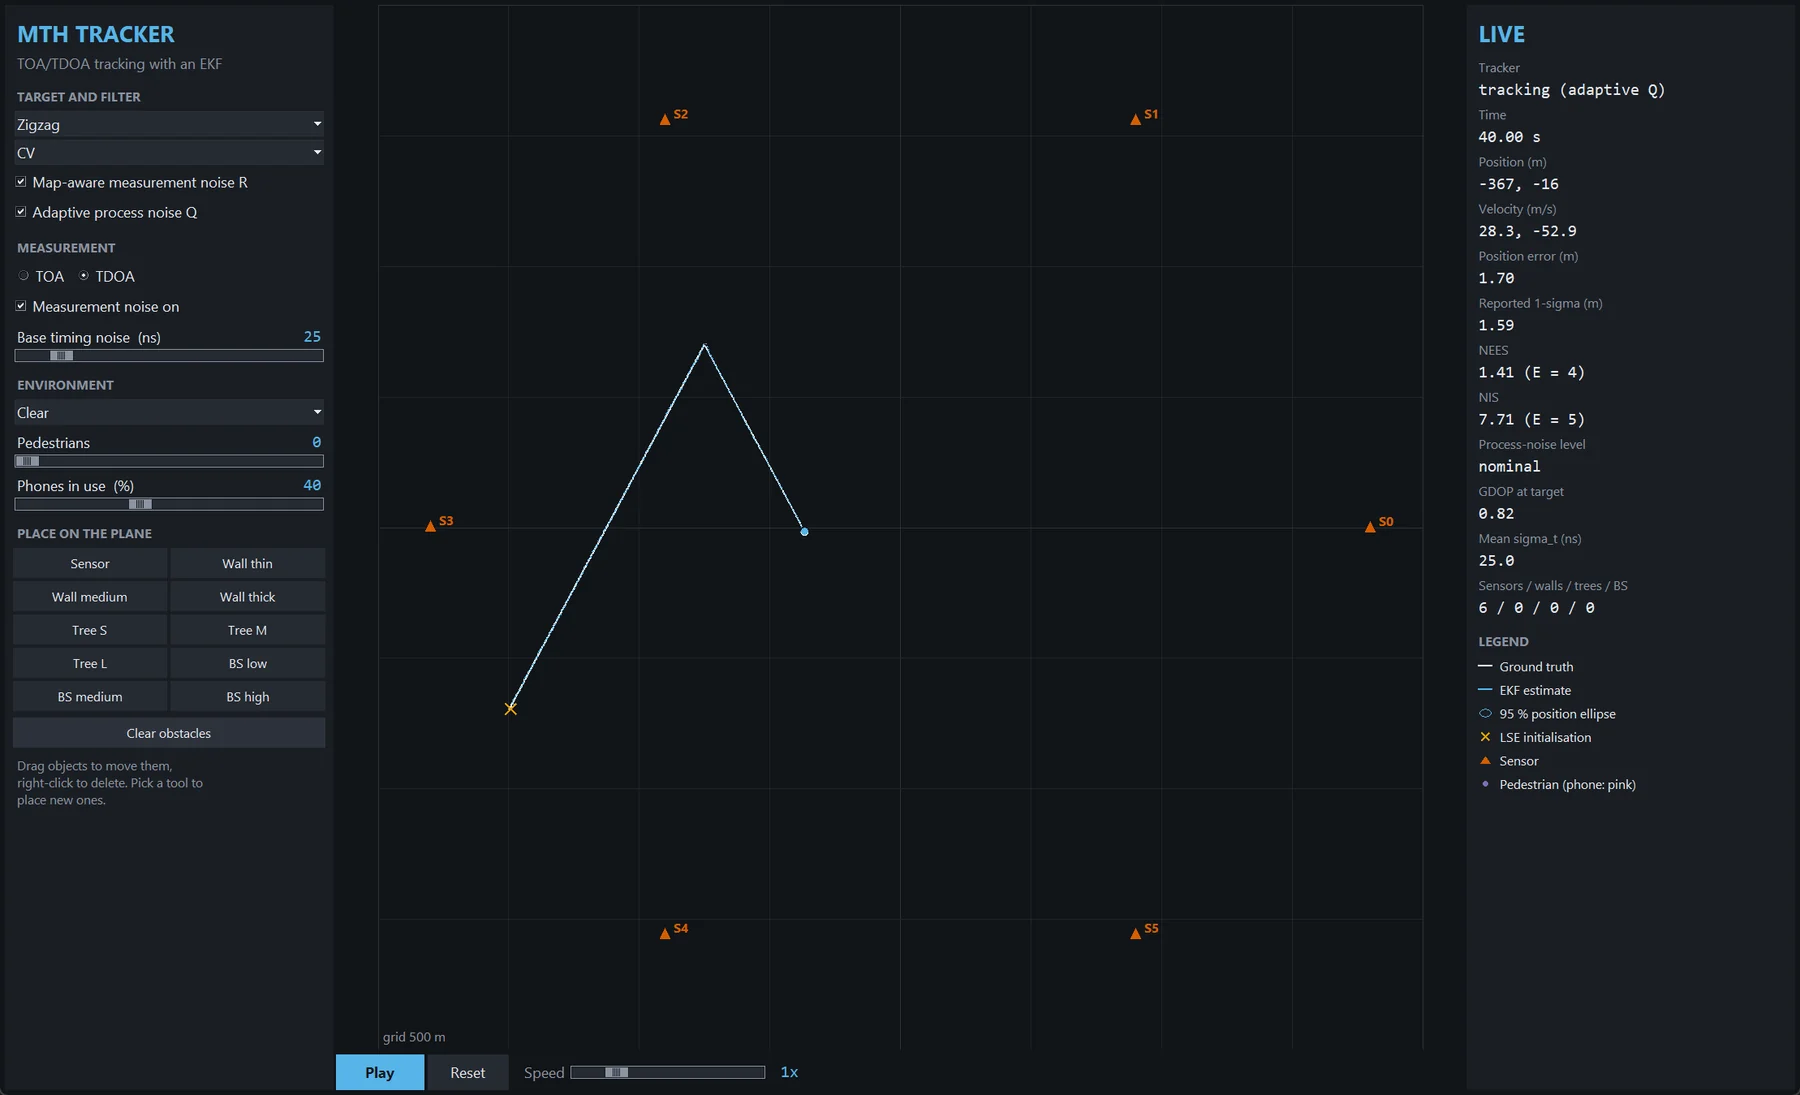The image size is (1800, 1095).
Task: Click sensor S1 triangle marker
Action: pyautogui.click(x=1135, y=120)
